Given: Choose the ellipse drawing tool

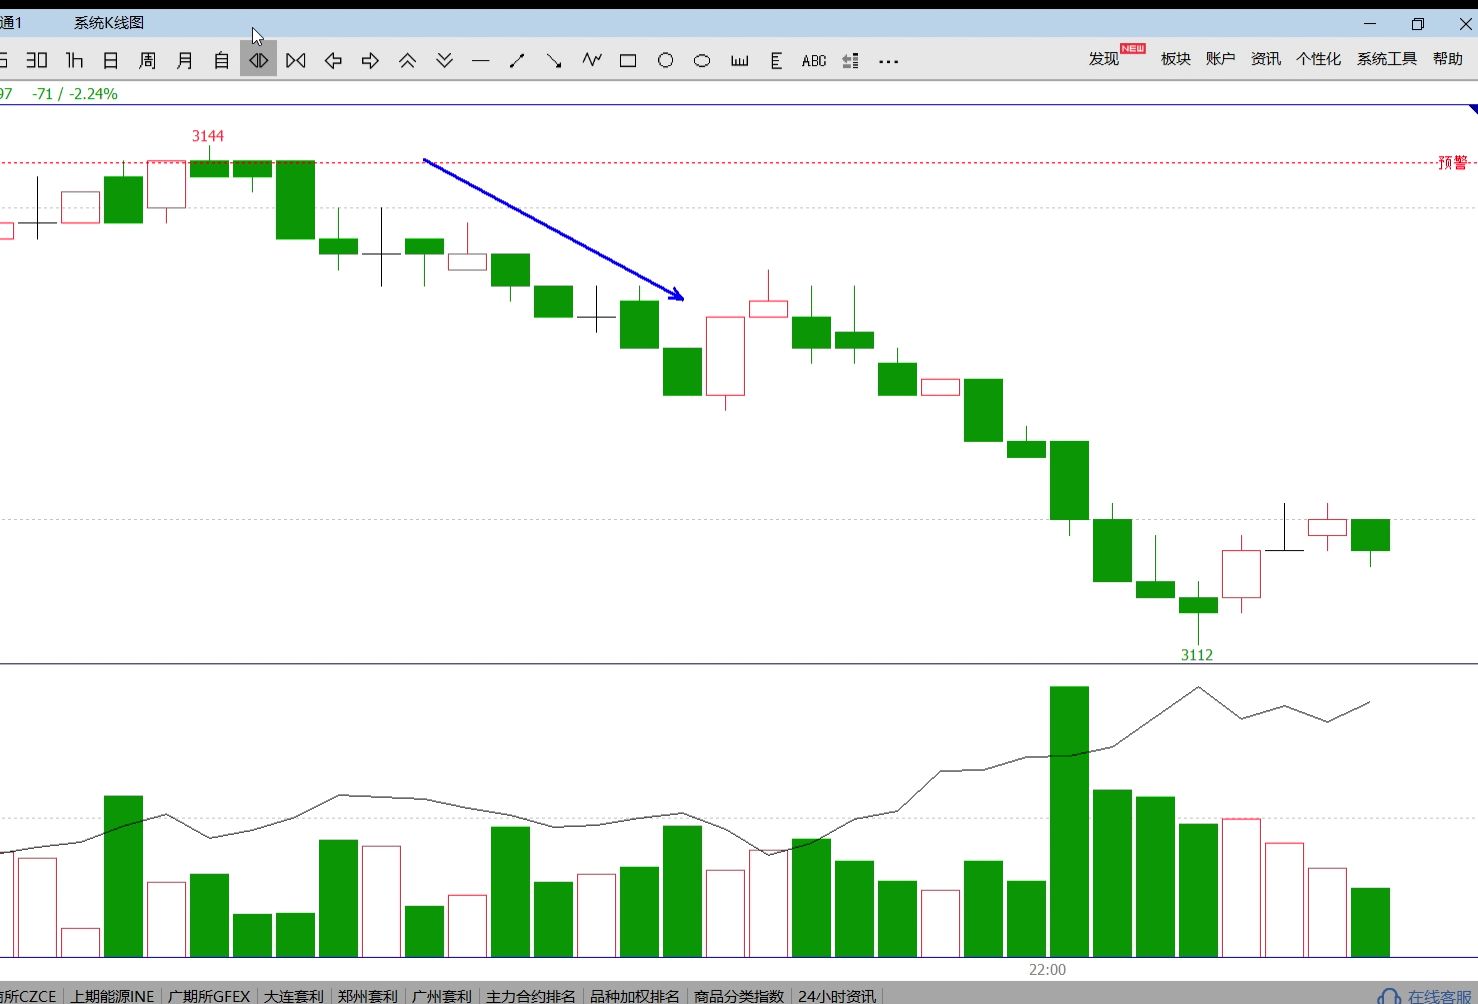Looking at the screenshot, I should pyautogui.click(x=702, y=61).
